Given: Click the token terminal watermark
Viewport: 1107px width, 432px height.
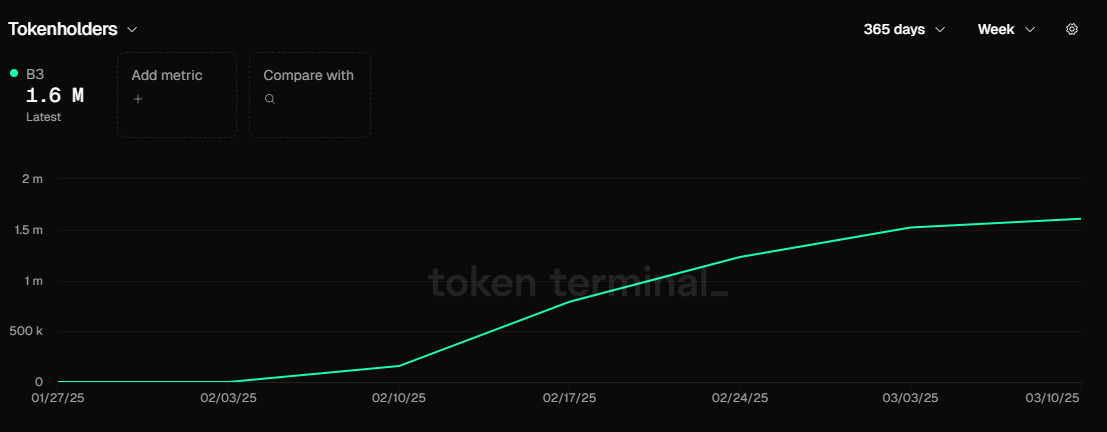Looking at the screenshot, I should (x=578, y=283).
